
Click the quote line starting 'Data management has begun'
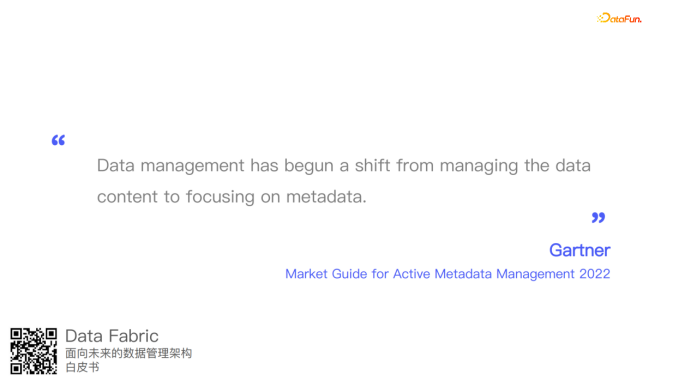[344, 166]
